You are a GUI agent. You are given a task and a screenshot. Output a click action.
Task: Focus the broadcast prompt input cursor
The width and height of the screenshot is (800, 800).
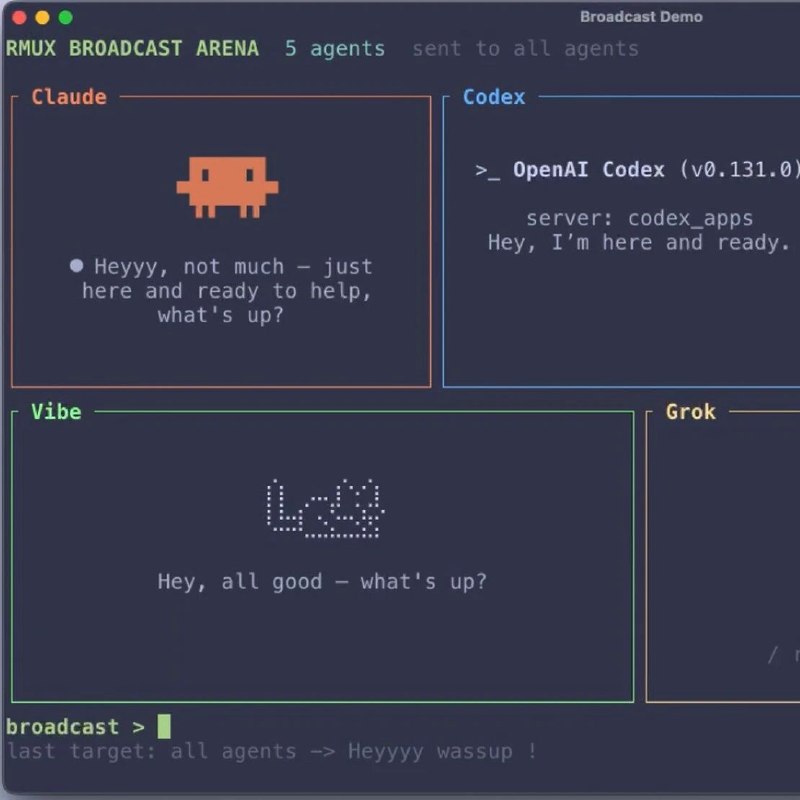(164, 726)
